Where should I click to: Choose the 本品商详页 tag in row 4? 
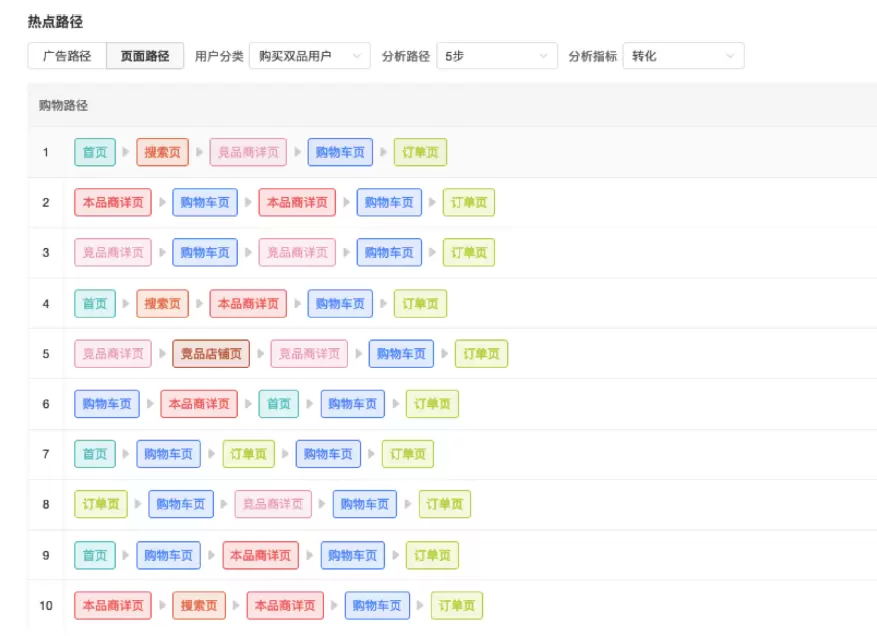(248, 303)
